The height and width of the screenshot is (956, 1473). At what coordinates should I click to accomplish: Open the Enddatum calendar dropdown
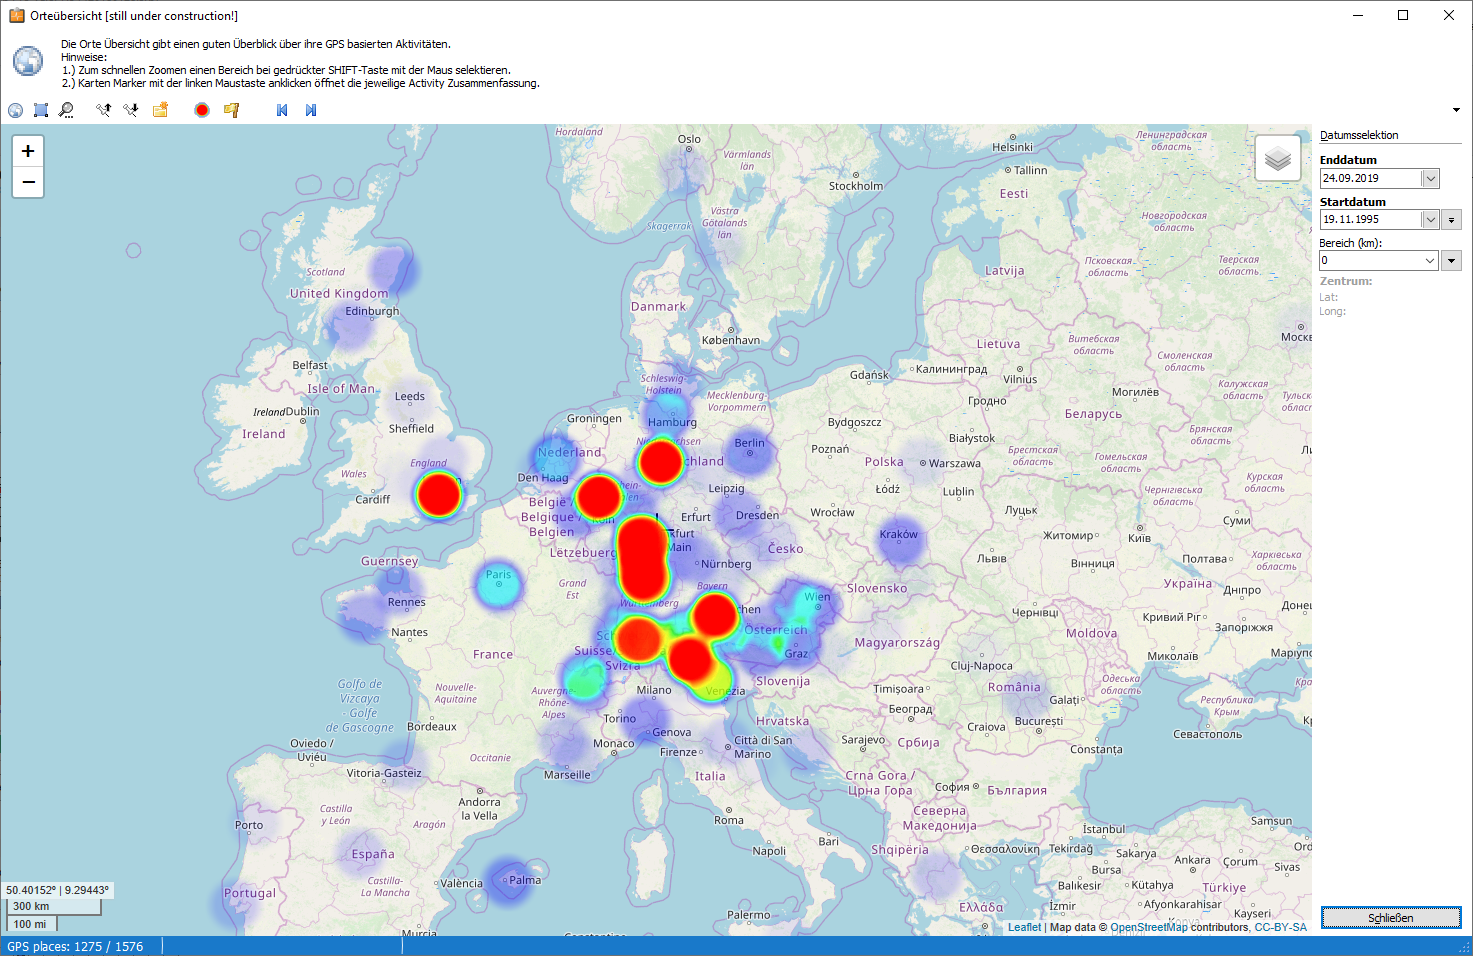(x=1430, y=178)
